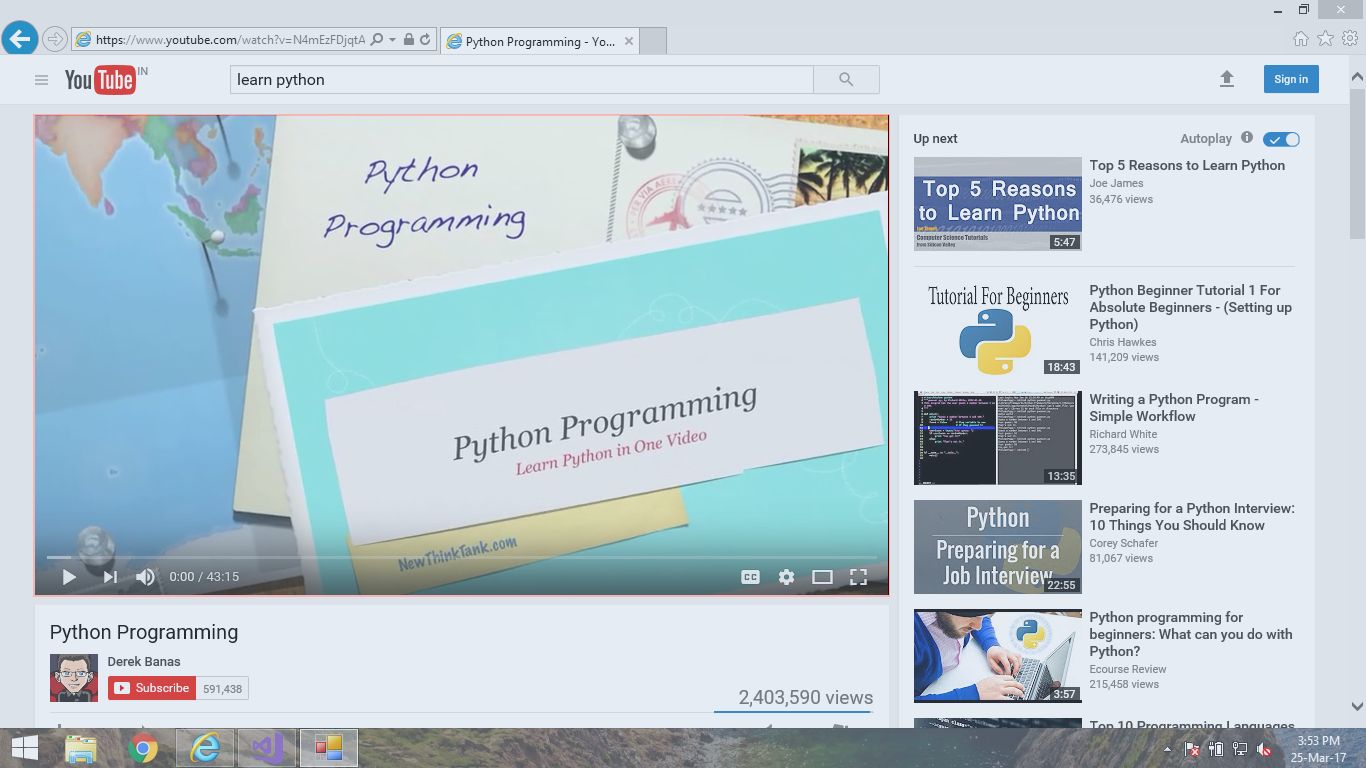Expand the address bar autocomplete dropdown arrow

392,40
